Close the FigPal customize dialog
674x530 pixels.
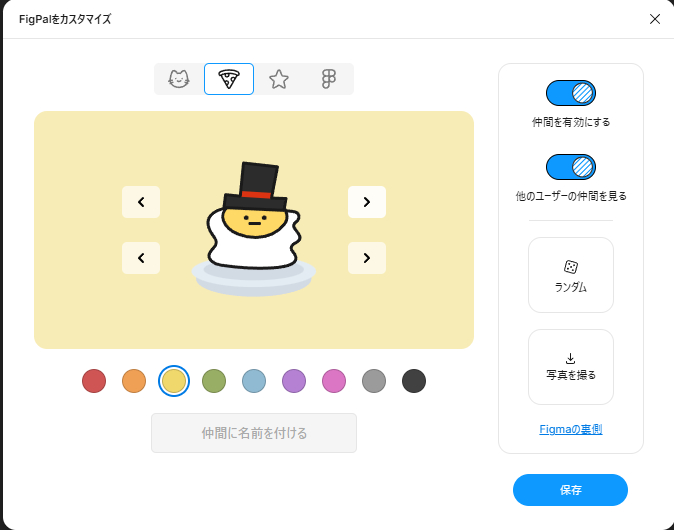pyautogui.click(x=655, y=19)
